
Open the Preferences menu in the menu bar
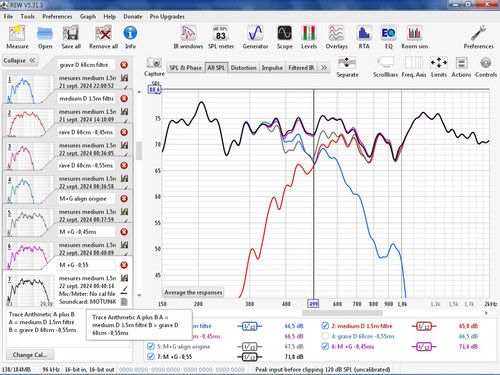click(x=57, y=16)
